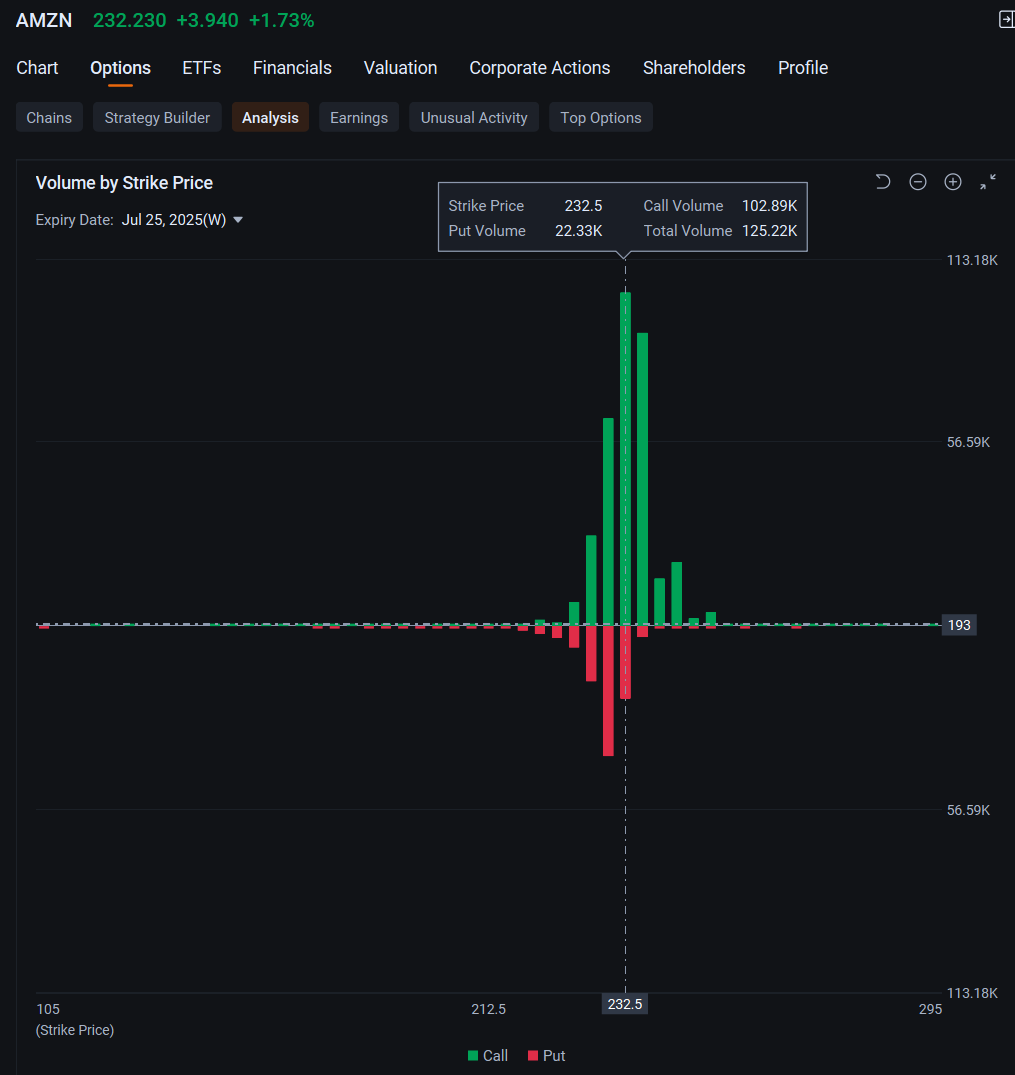Switch to the Profile tab
Viewport: 1015px width, 1075px height.
point(802,68)
